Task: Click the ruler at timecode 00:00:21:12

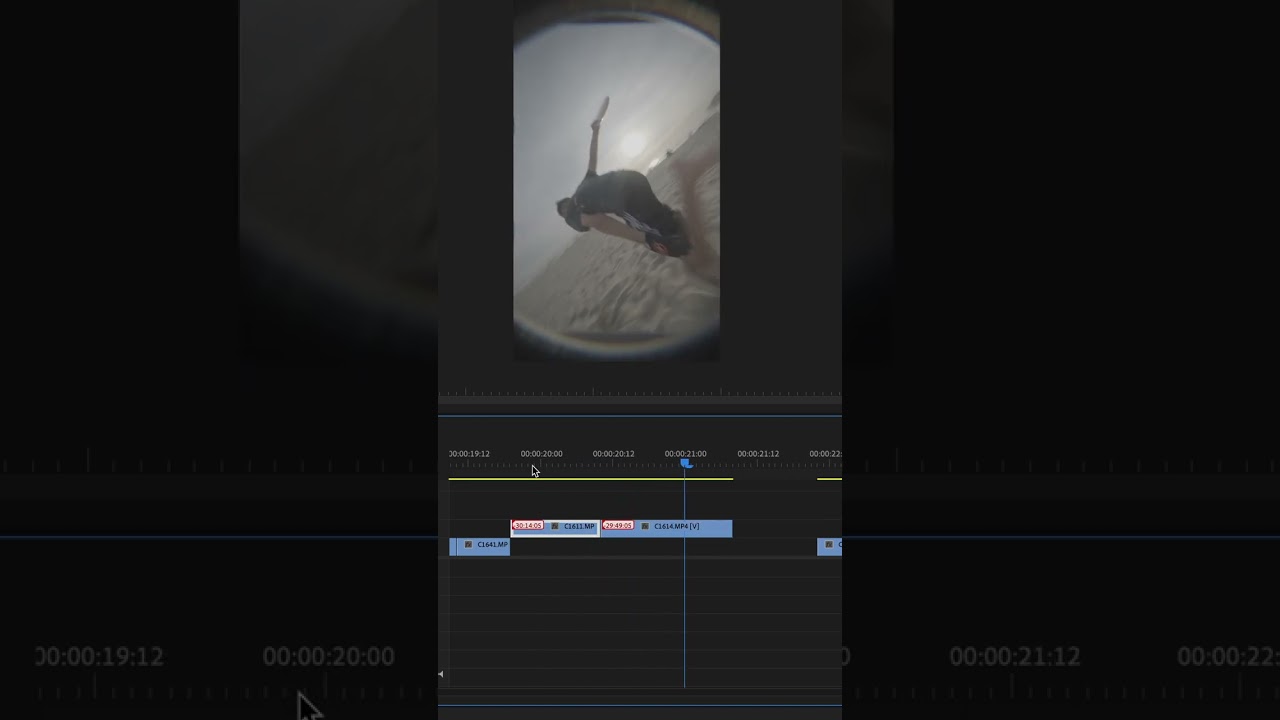Action: pyautogui.click(x=758, y=454)
